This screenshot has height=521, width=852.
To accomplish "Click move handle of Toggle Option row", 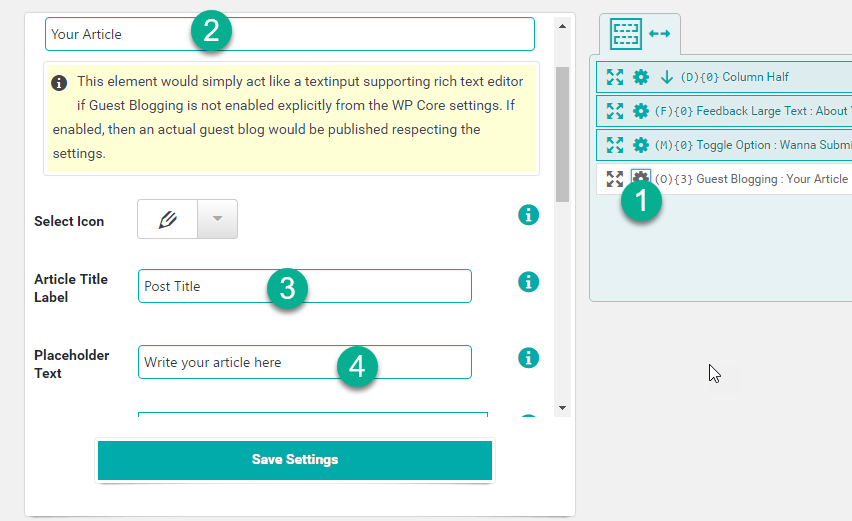I will click(615, 145).
